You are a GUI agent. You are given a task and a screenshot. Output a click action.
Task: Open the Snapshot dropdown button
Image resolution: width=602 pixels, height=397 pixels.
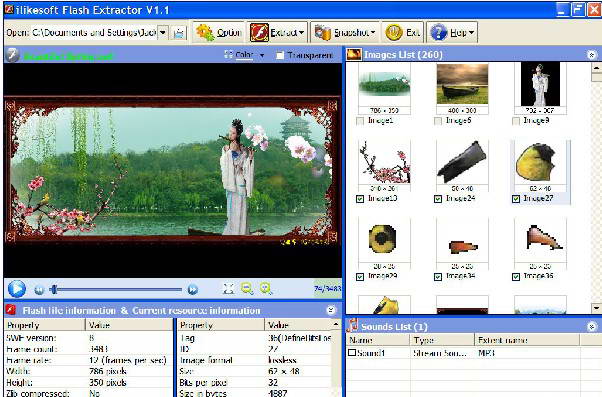pos(345,32)
